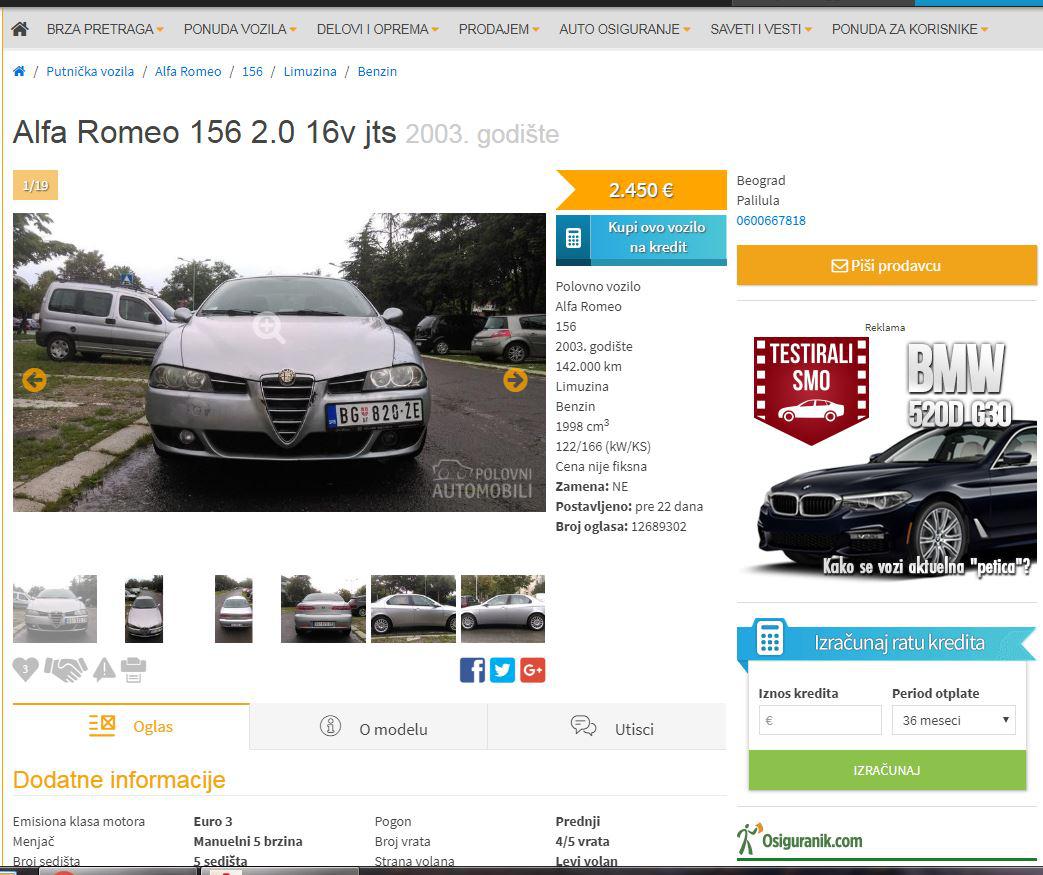
Task: Print the listing with printer icon
Action: [133, 669]
